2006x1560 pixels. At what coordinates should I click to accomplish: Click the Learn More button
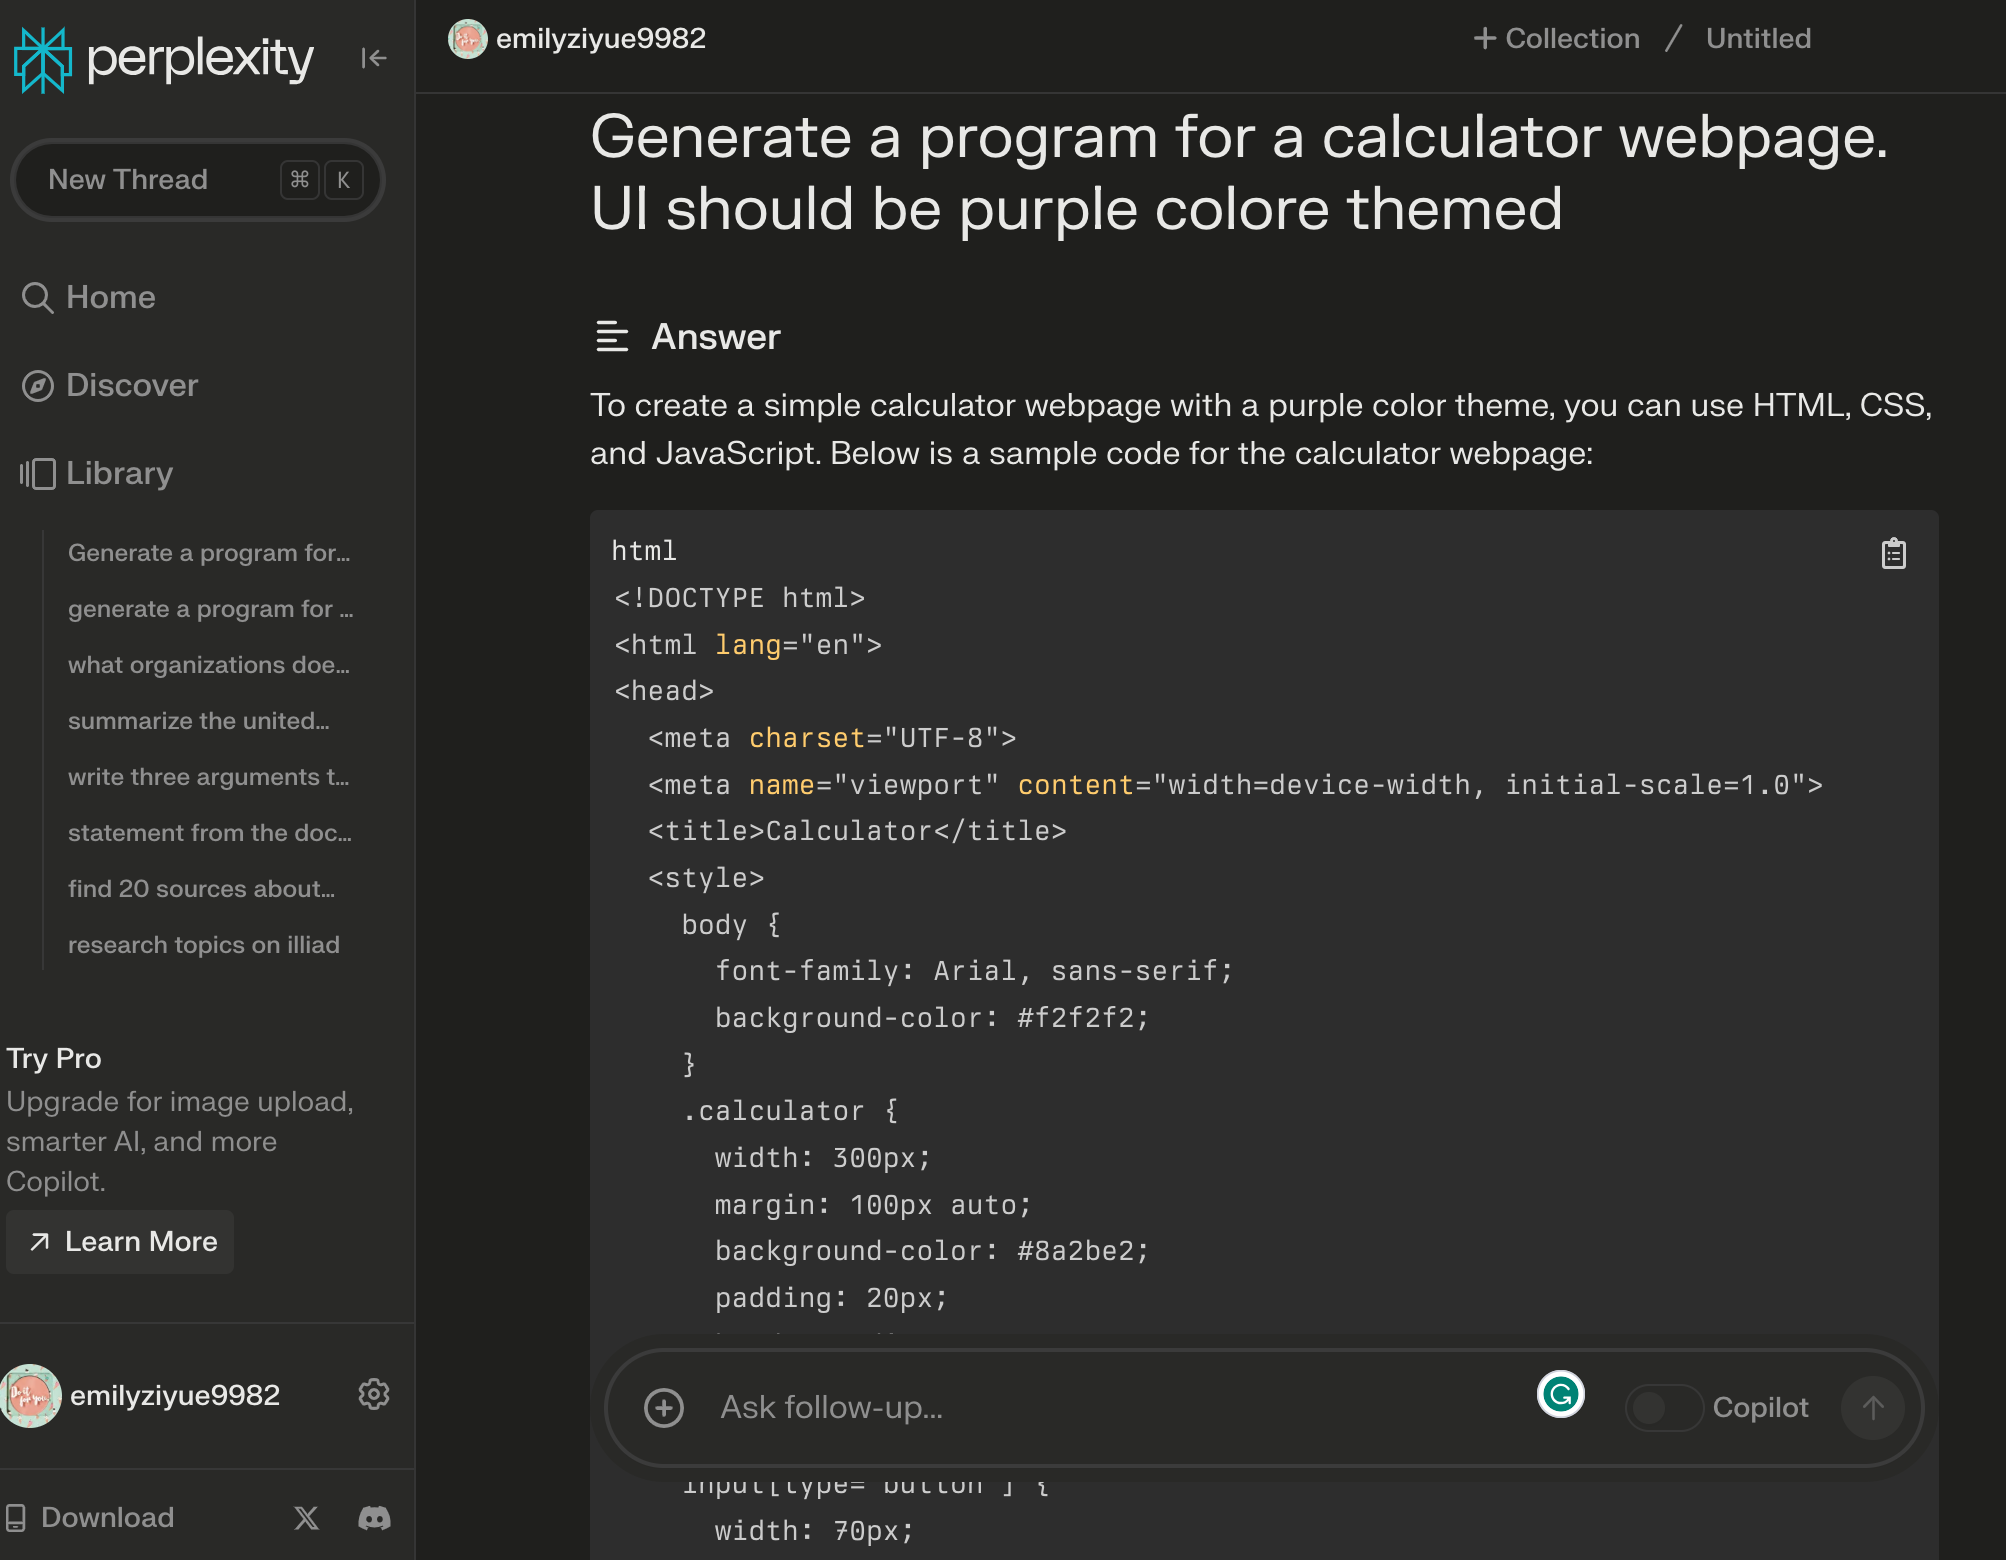pos(121,1241)
